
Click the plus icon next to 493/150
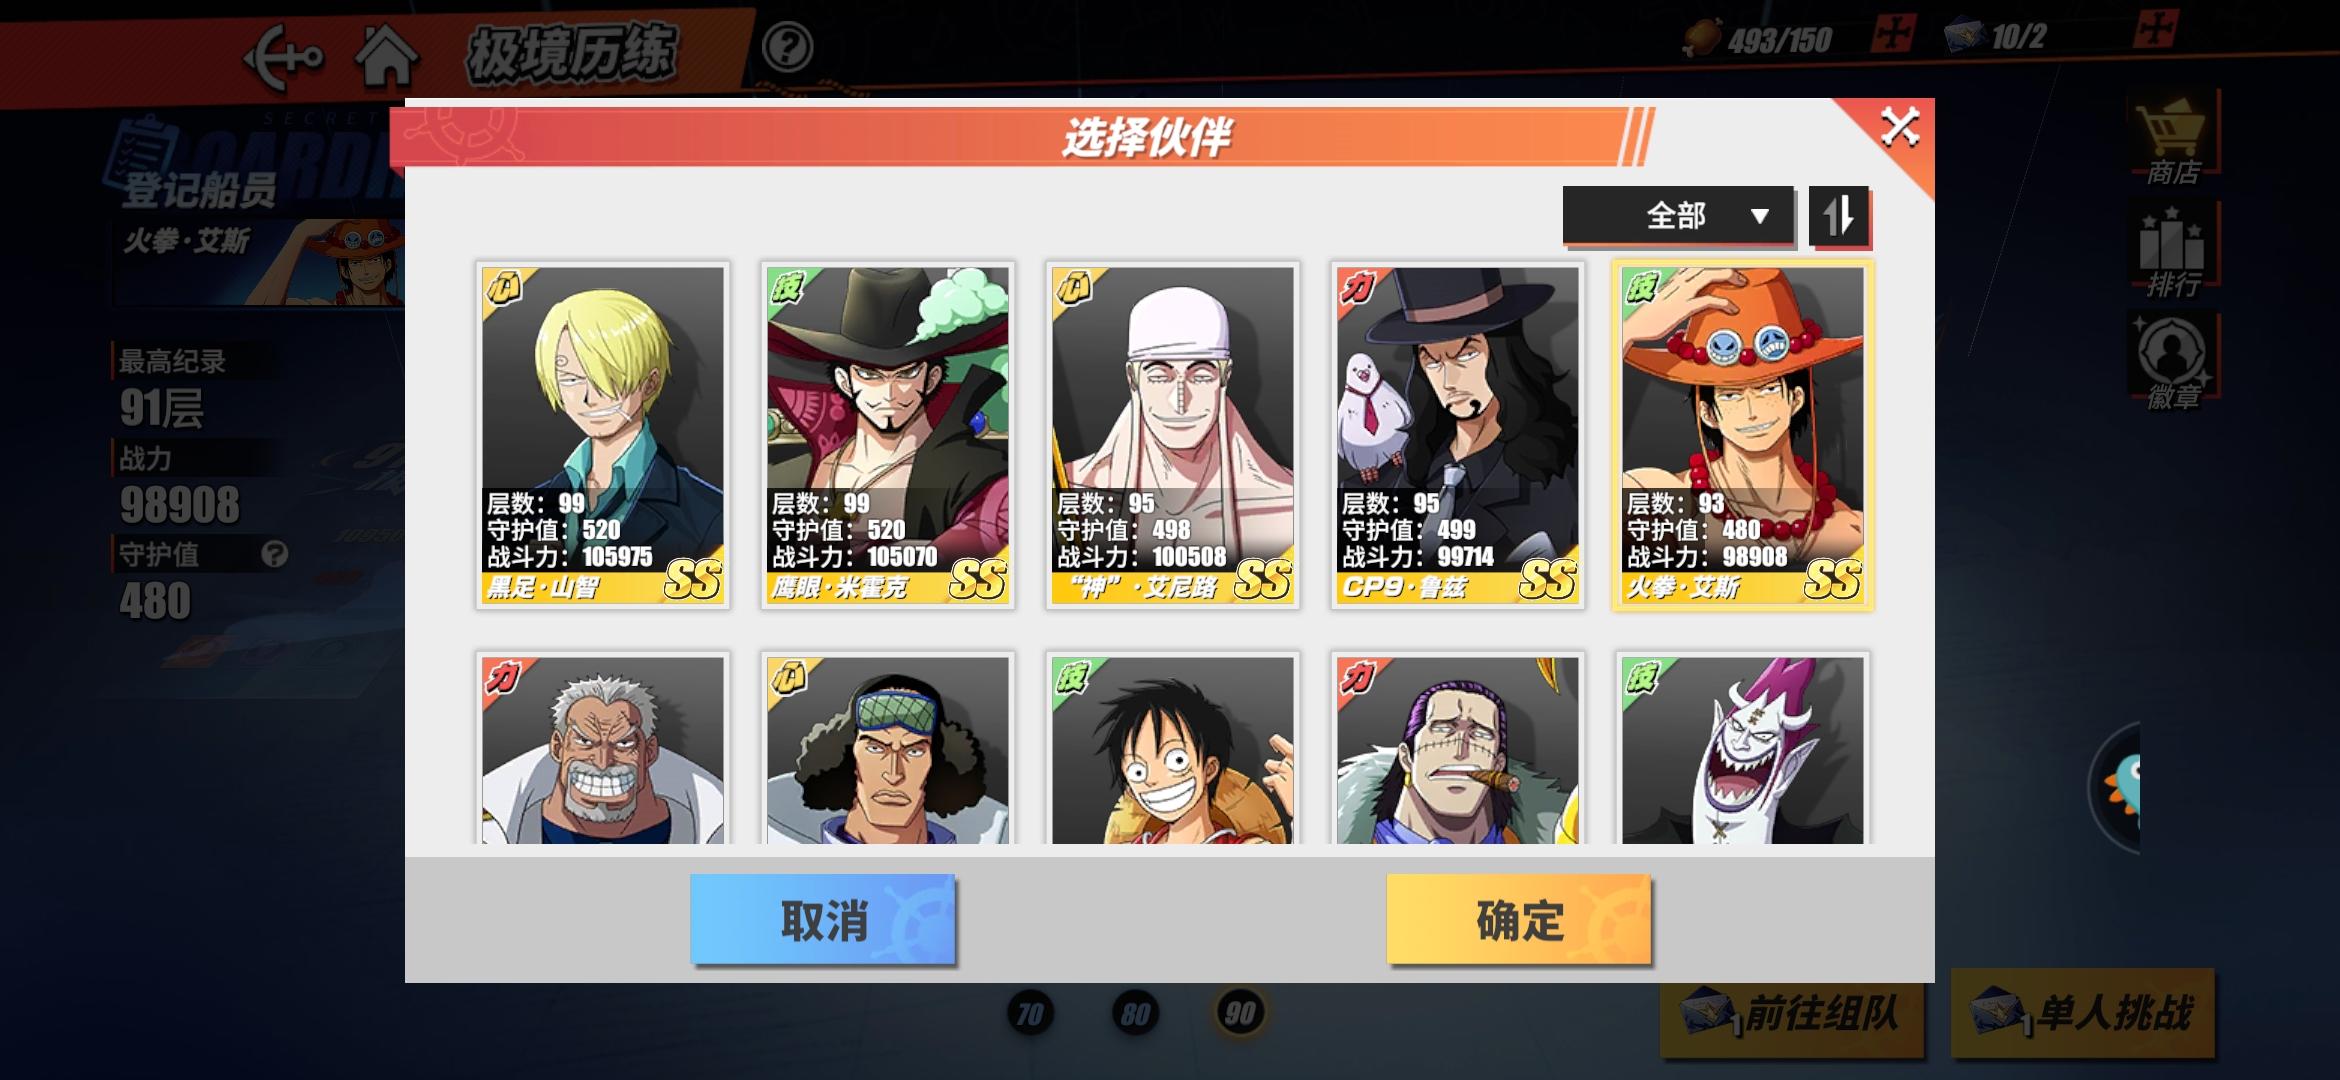point(1892,34)
